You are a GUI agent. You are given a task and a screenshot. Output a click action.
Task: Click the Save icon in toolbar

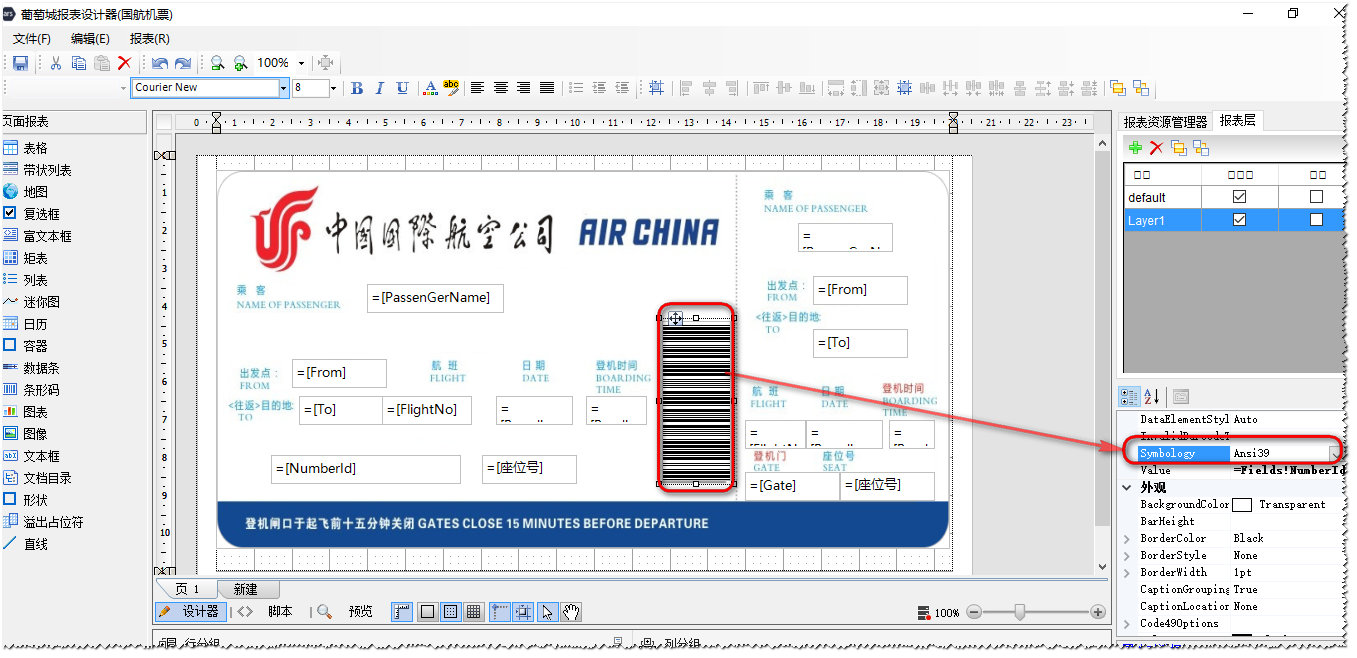point(20,63)
